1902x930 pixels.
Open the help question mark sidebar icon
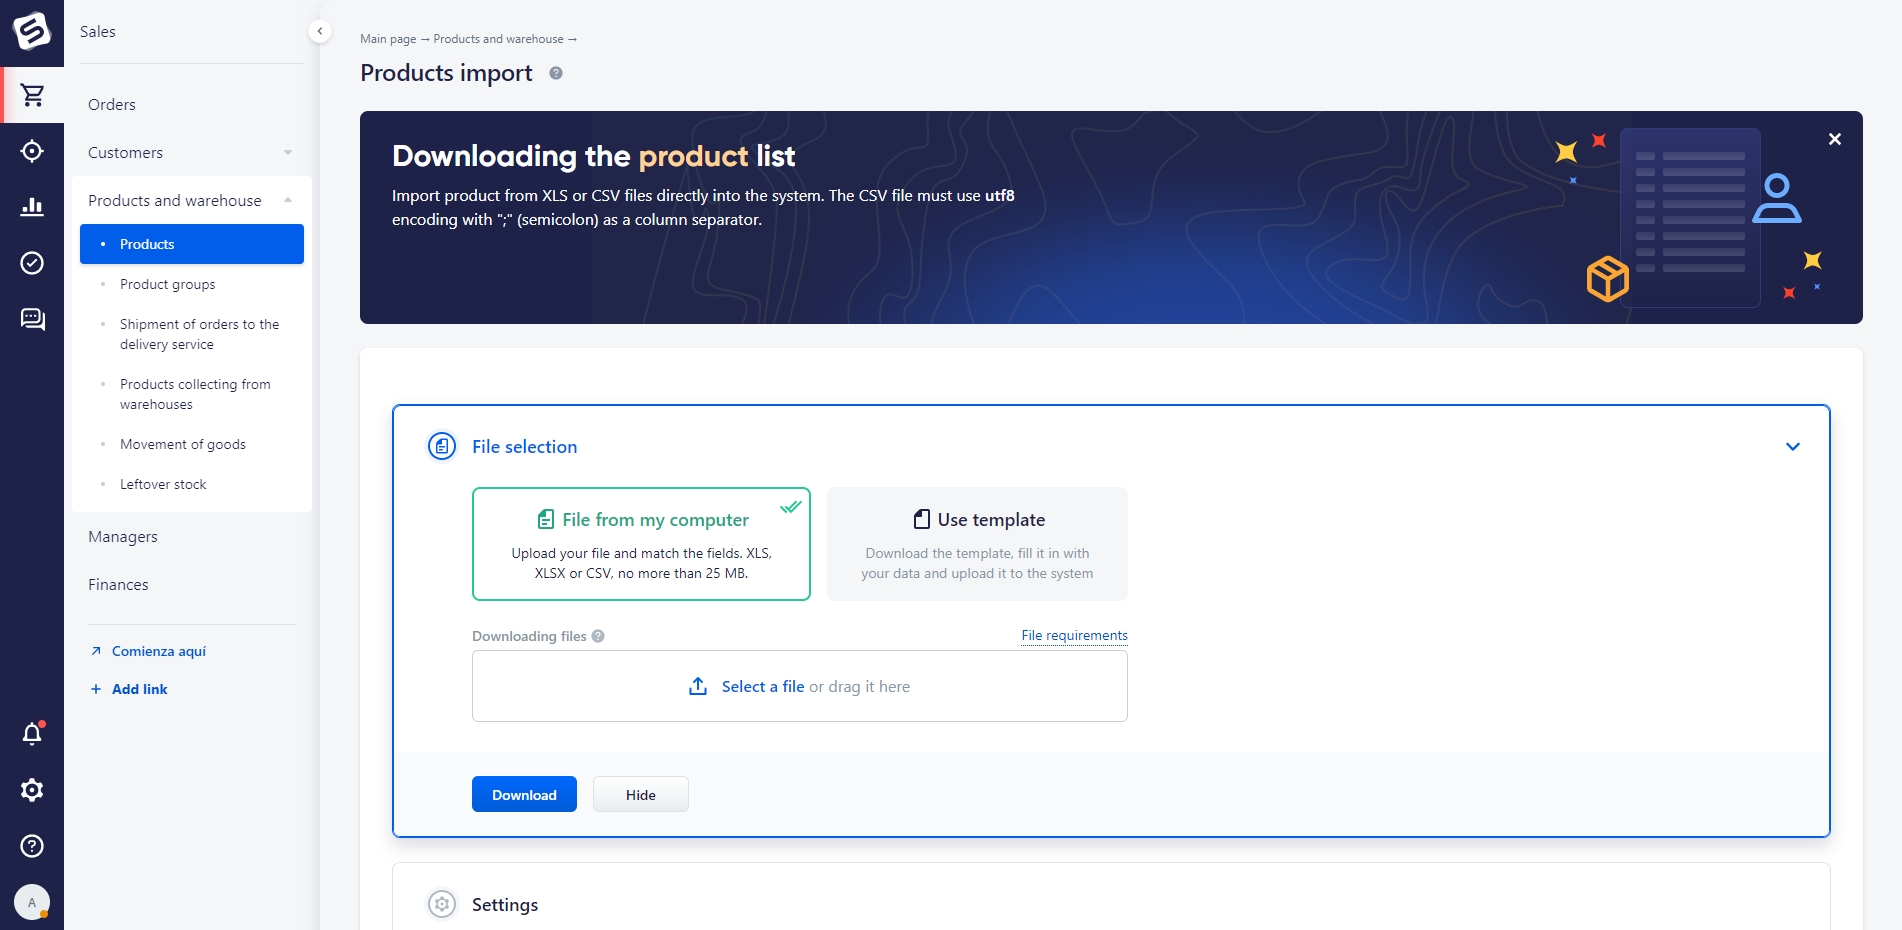32,846
